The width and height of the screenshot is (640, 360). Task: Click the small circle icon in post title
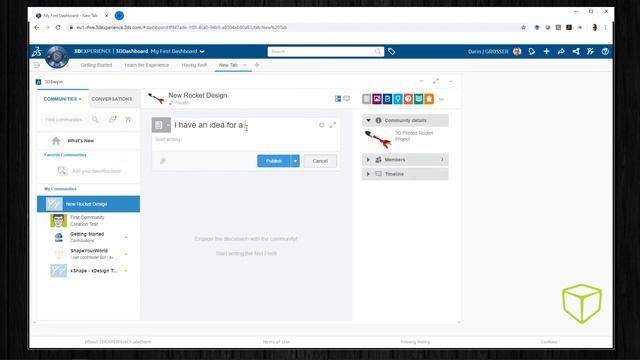tap(322, 125)
